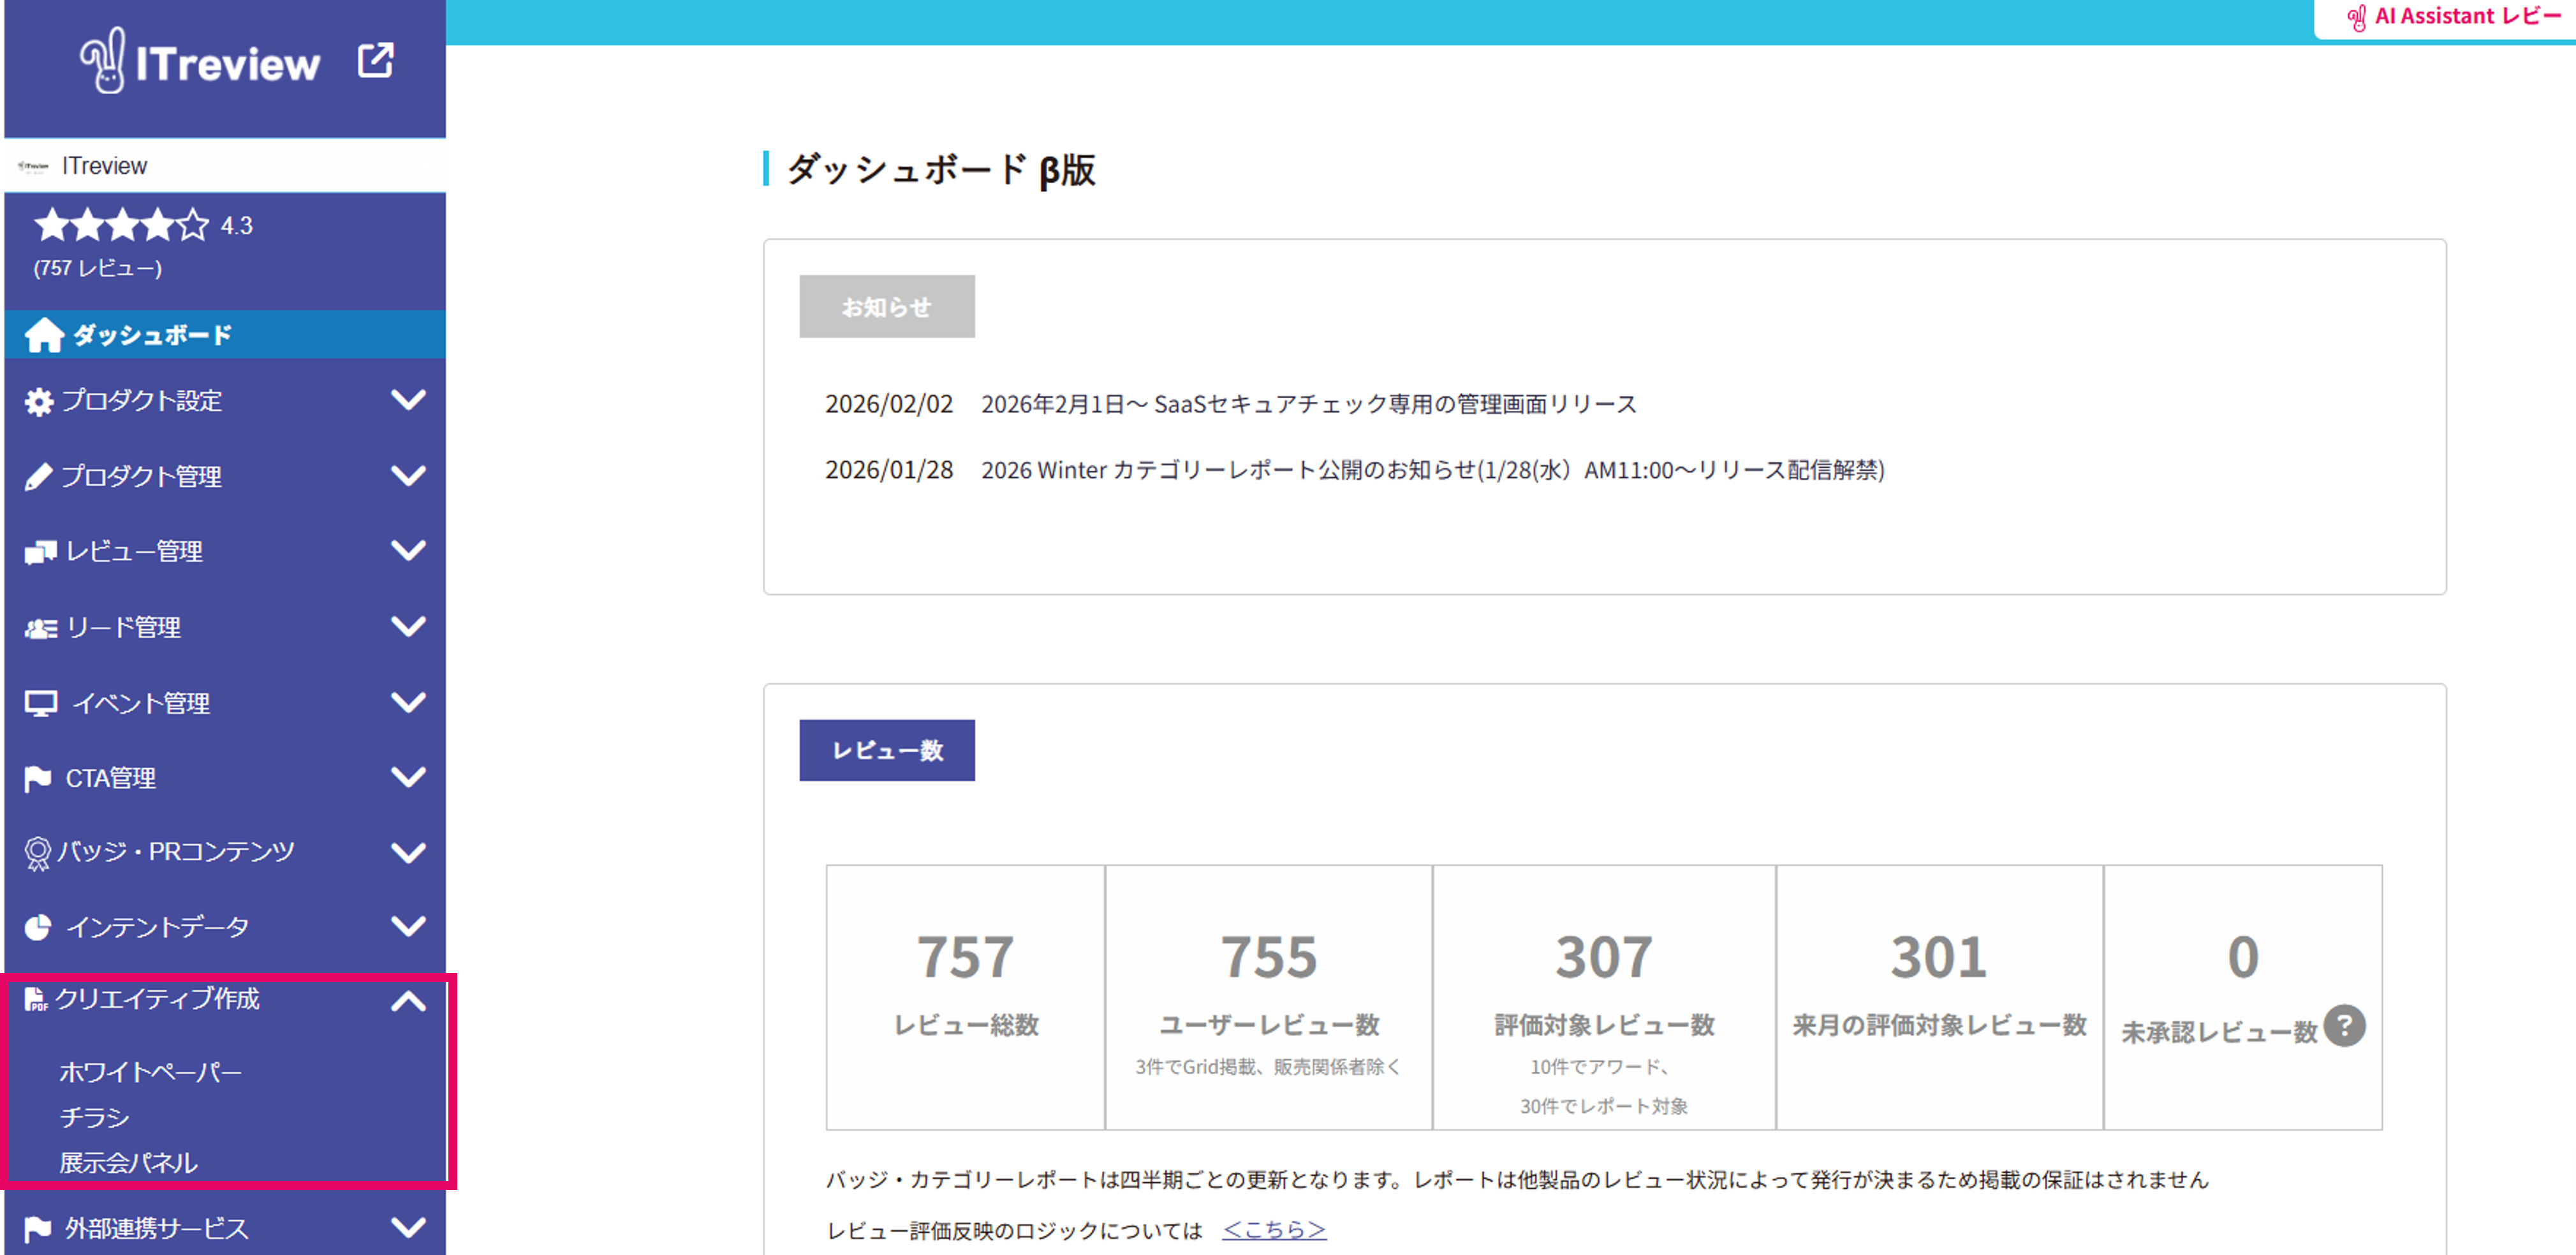Viewport: 2576px width, 1255px height.
Task: Click the help question mark beside 未承認レビュー数
Action: [2344, 1026]
